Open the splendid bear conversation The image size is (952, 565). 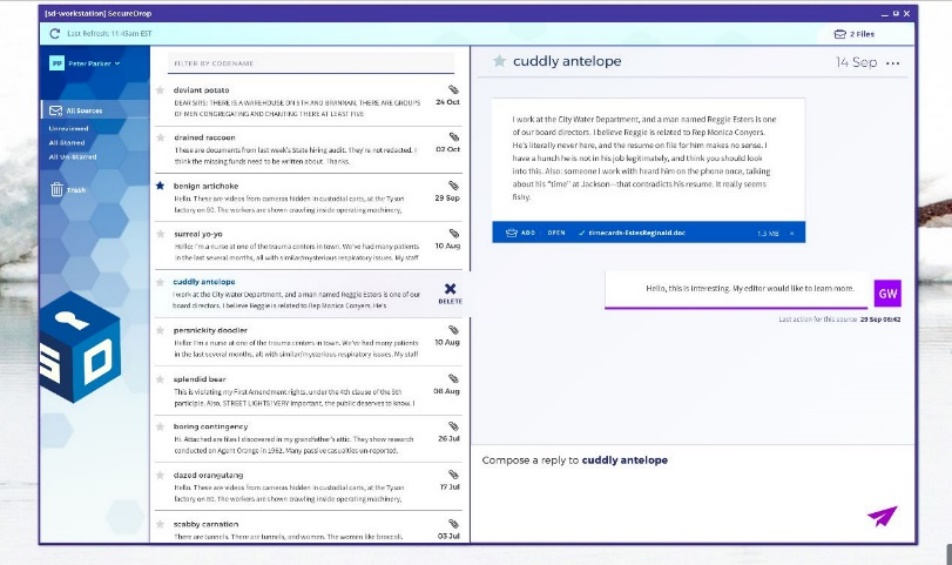pyautogui.click(x=308, y=391)
